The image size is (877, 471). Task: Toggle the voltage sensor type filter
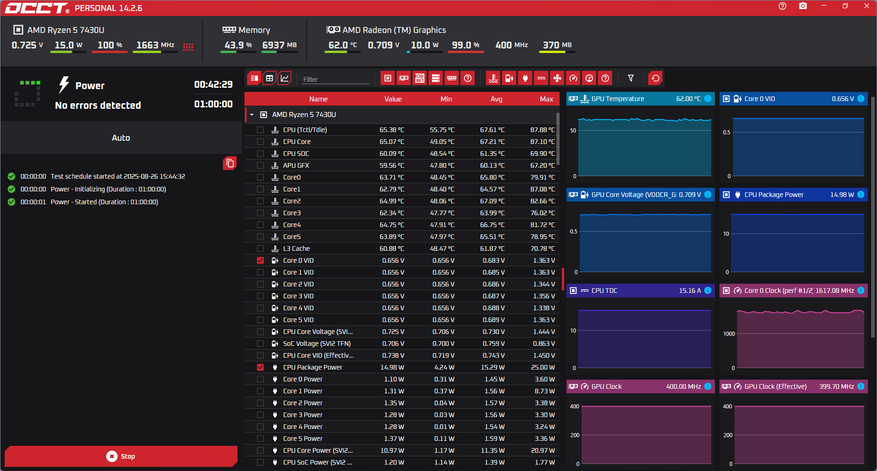pos(509,78)
